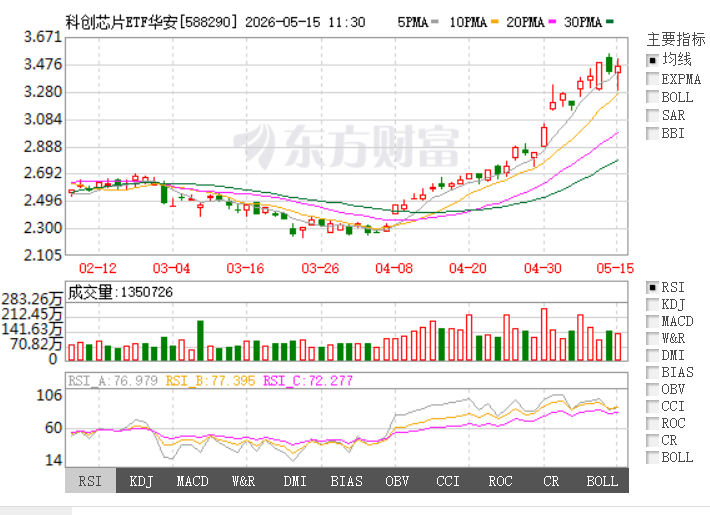Click the 主要指标 heading
Viewport: 710px width, 515px height.
(x=676, y=39)
